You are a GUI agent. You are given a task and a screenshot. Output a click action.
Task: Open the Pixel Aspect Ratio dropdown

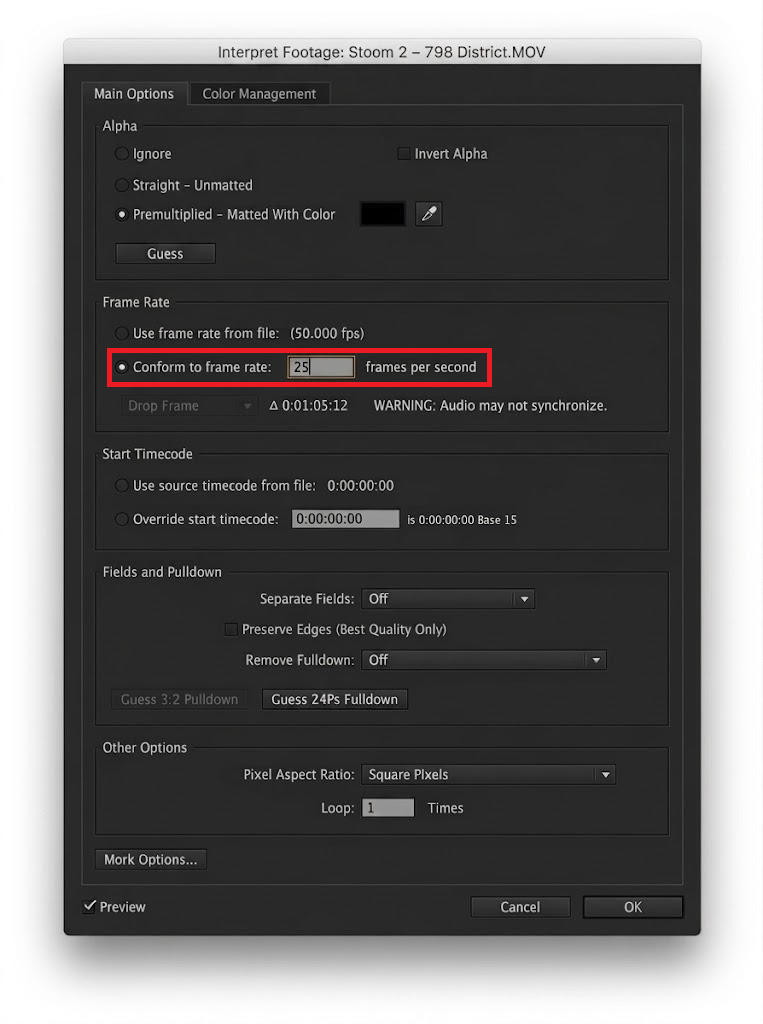[x=489, y=775]
